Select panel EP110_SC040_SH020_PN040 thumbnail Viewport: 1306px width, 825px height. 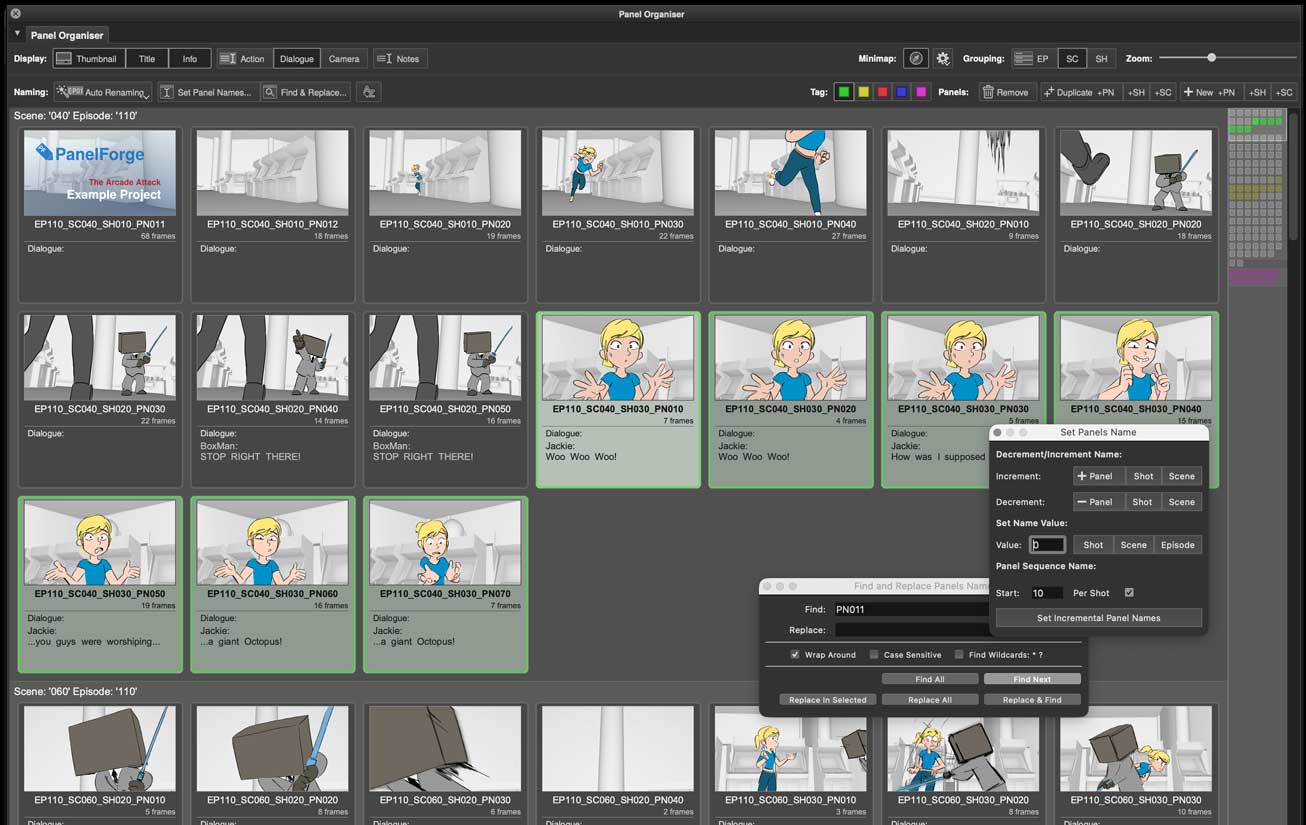[x=273, y=358]
